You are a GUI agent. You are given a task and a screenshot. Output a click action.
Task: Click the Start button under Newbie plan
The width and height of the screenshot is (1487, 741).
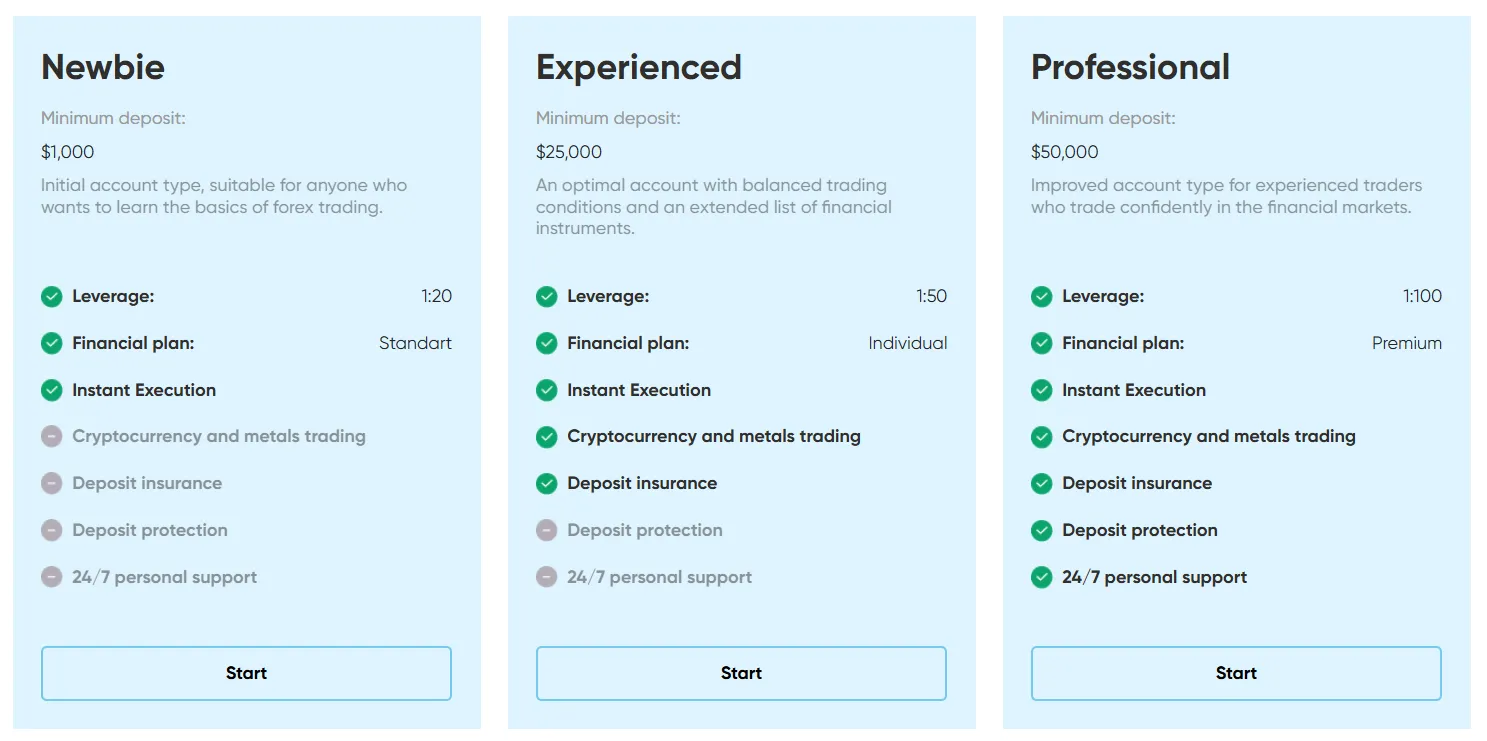pyautogui.click(x=246, y=673)
